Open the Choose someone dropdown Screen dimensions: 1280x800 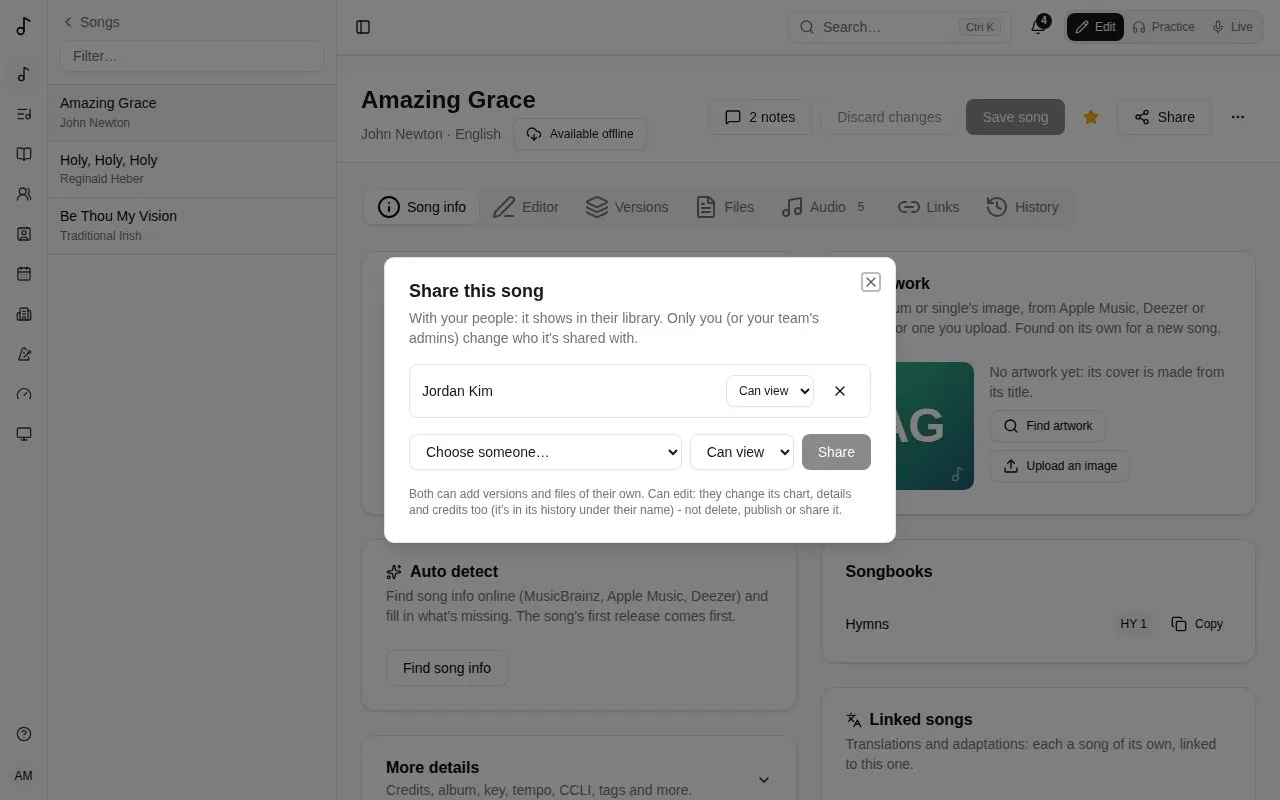point(545,452)
